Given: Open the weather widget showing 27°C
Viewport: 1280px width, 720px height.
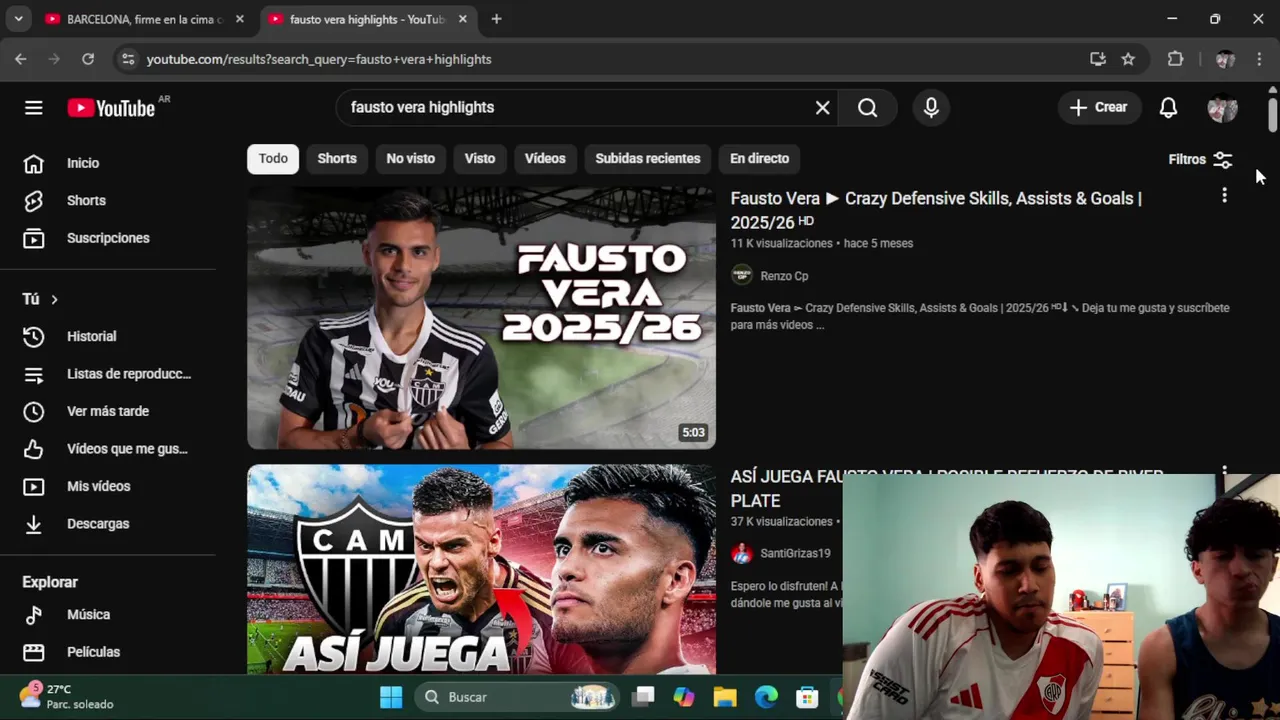Looking at the screenshot, I should coord(67,697).
